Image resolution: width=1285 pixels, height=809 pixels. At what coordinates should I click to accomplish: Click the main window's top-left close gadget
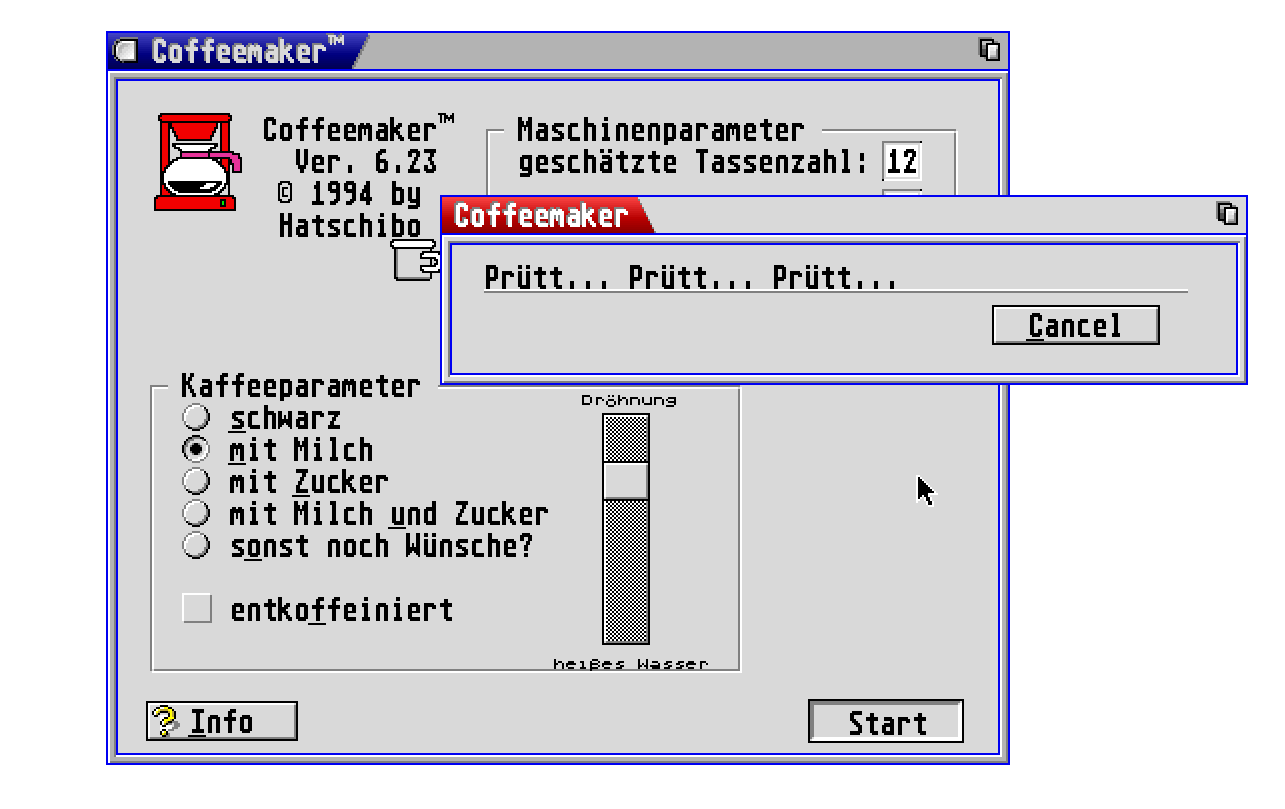coord(125,51)
